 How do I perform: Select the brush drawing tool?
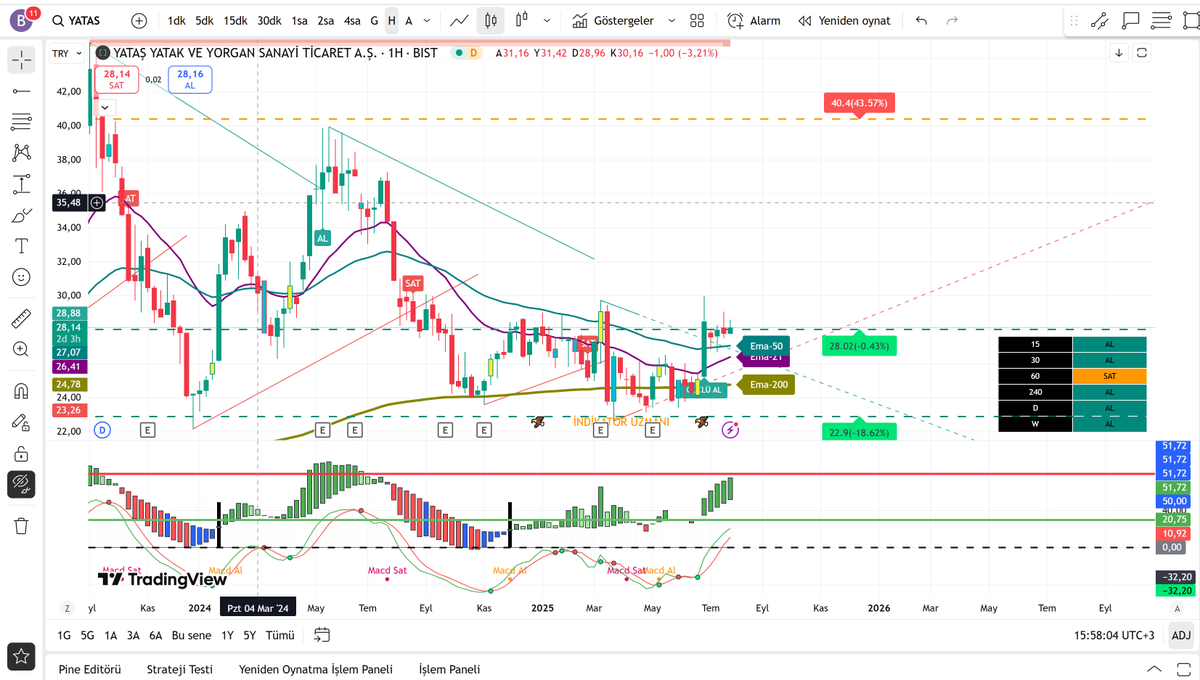tap(21, 215)
